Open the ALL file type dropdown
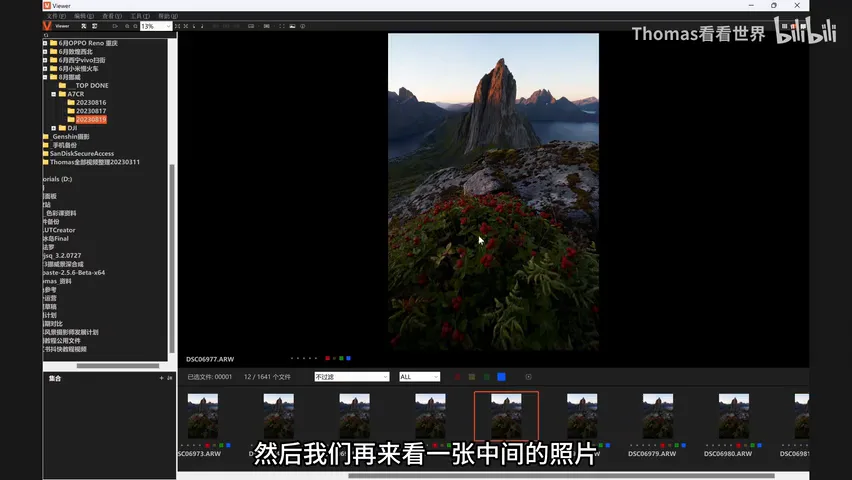The height and width of the screenshot is (480, 852). tap(419, 377)
